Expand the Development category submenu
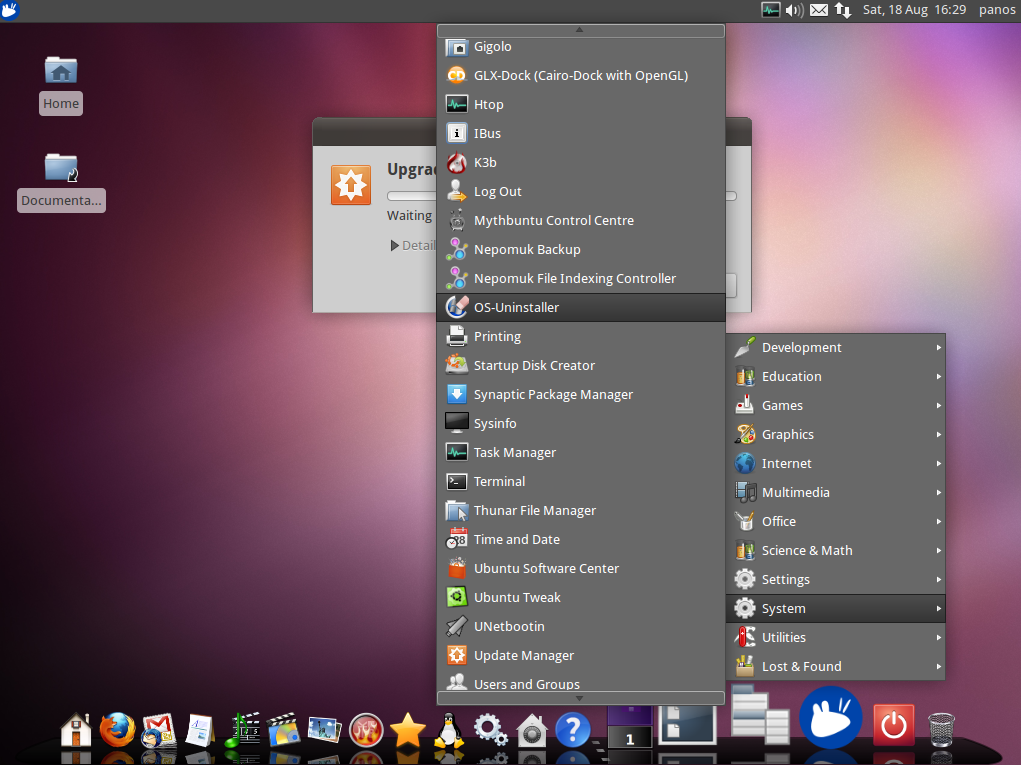The image size is (1021, 765). [836, 348]
